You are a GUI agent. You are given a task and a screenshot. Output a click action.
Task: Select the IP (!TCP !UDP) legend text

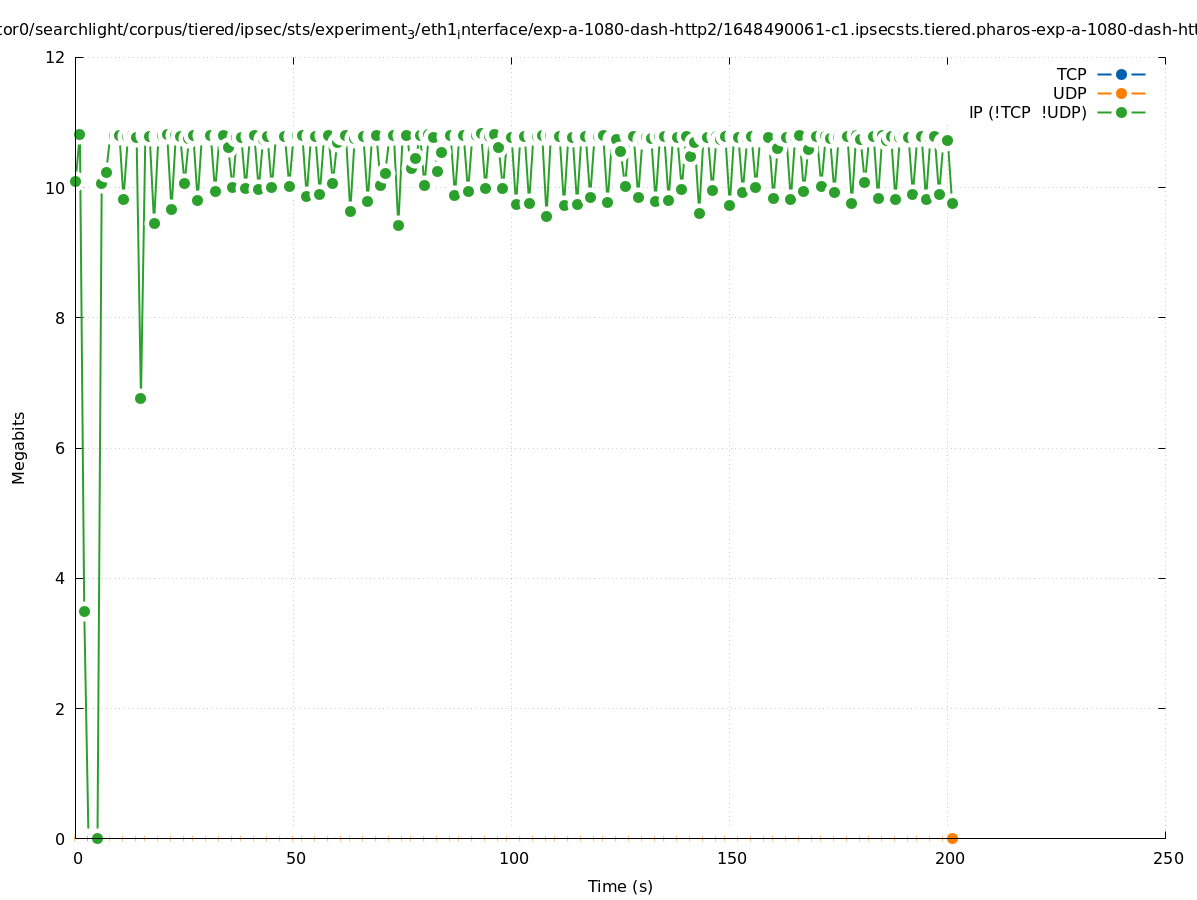pyautogui.click(x=1027, y=112)
